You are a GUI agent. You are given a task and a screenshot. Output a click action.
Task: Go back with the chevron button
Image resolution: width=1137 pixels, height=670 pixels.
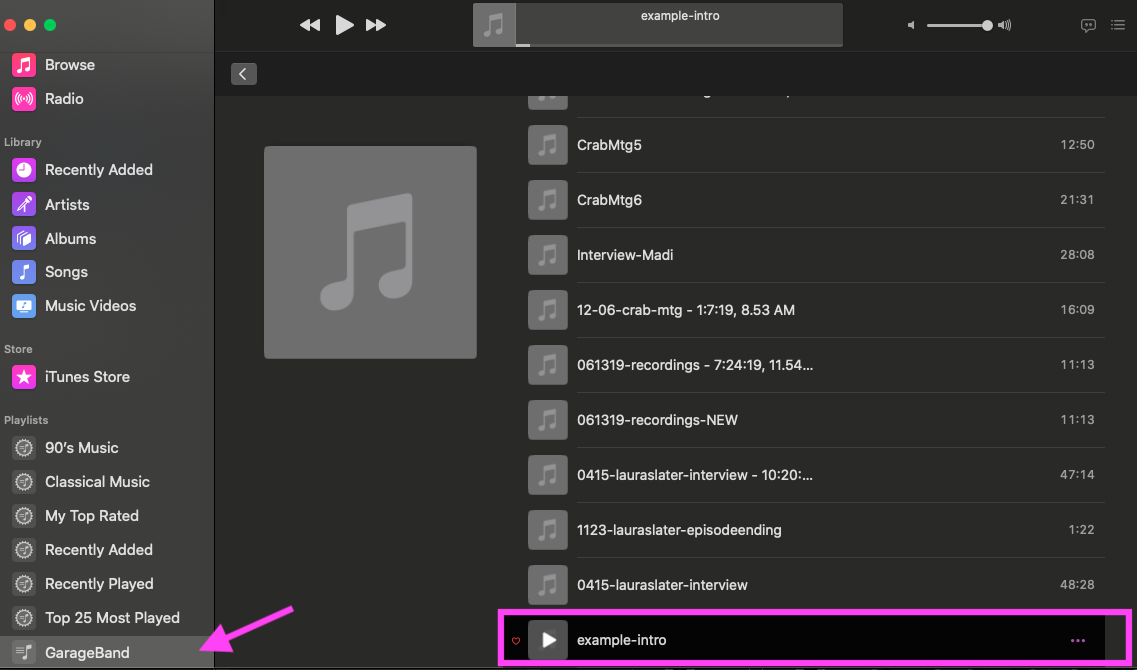244,74
